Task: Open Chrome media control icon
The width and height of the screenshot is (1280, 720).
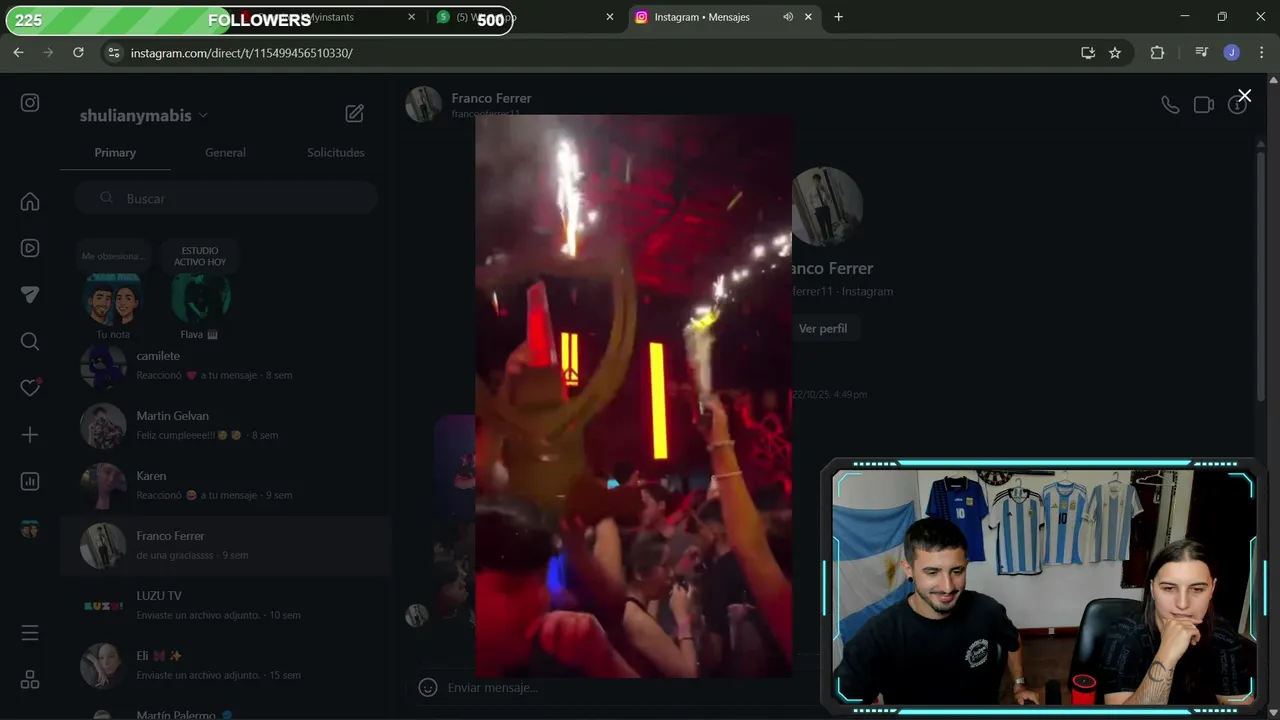Action: coord(1202,52)
